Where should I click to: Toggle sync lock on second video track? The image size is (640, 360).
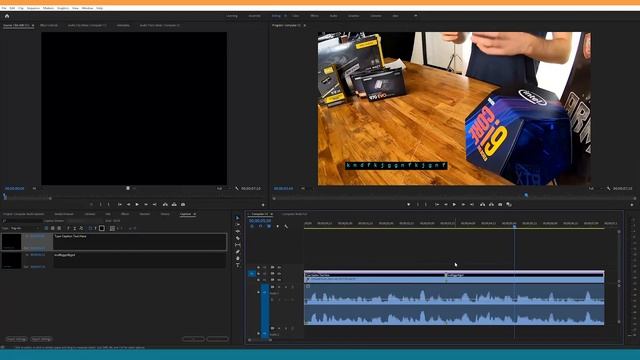272,274
